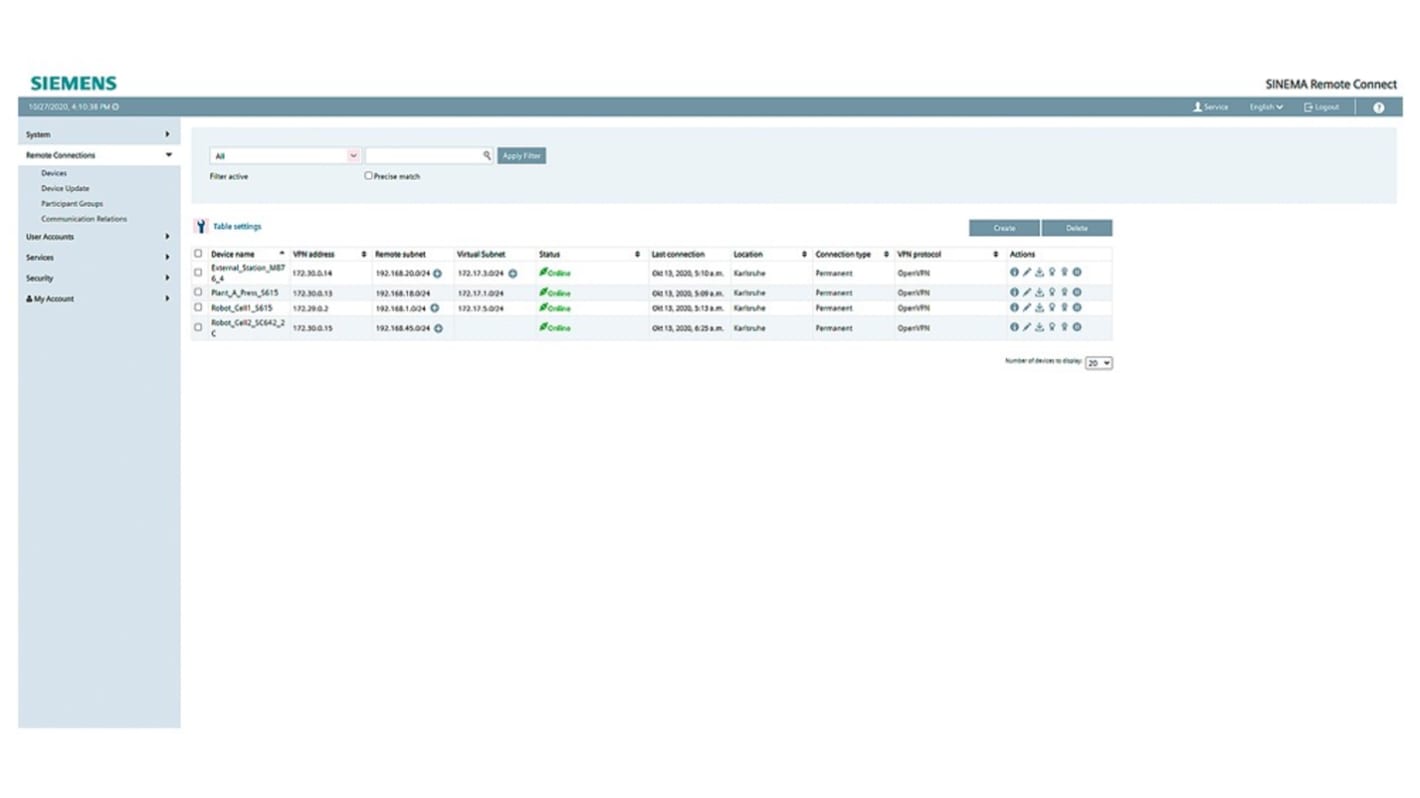Open the Devices submenu item
The width and height of the screenshot is (1420, 798).
tap(54, 173)
